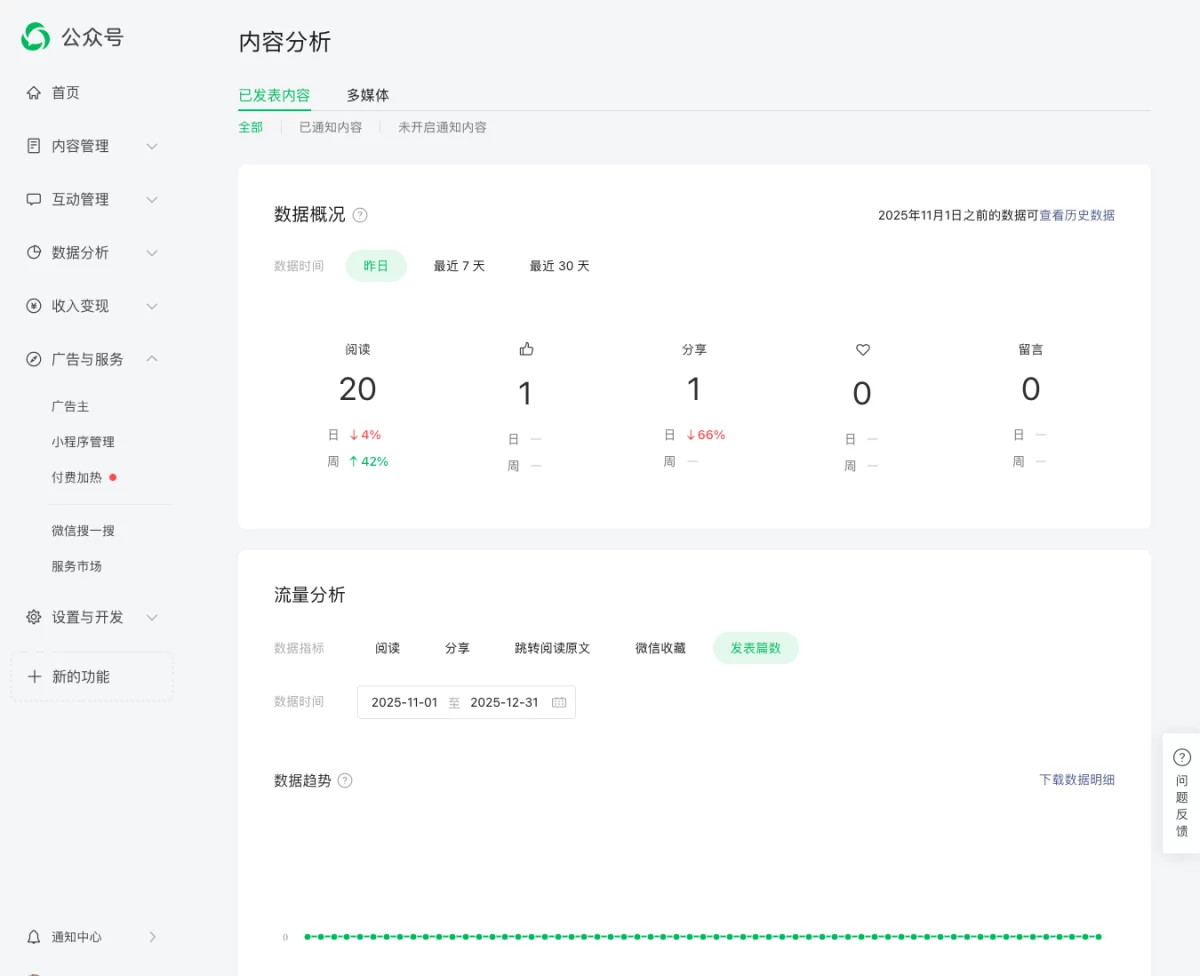
Task: Click the 分享 daily decrease value 66%
Action: (x=711, y=435)
